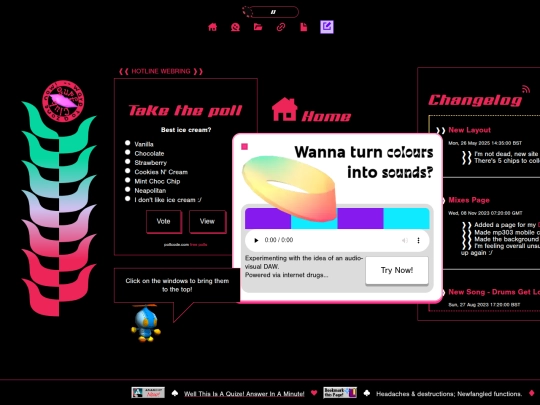Viewport: 540px width, 405px height.
Task: Click the red heart in the footer ticker
Action: click(x=314, y=393)
